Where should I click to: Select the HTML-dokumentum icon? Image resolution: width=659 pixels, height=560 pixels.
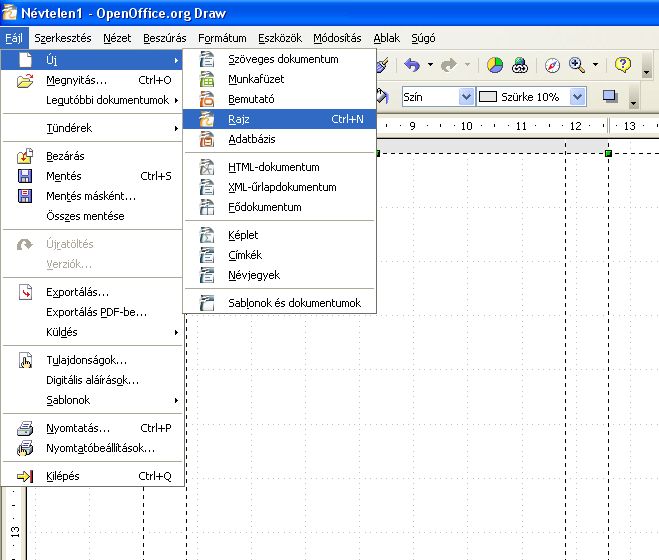point(206,167)
